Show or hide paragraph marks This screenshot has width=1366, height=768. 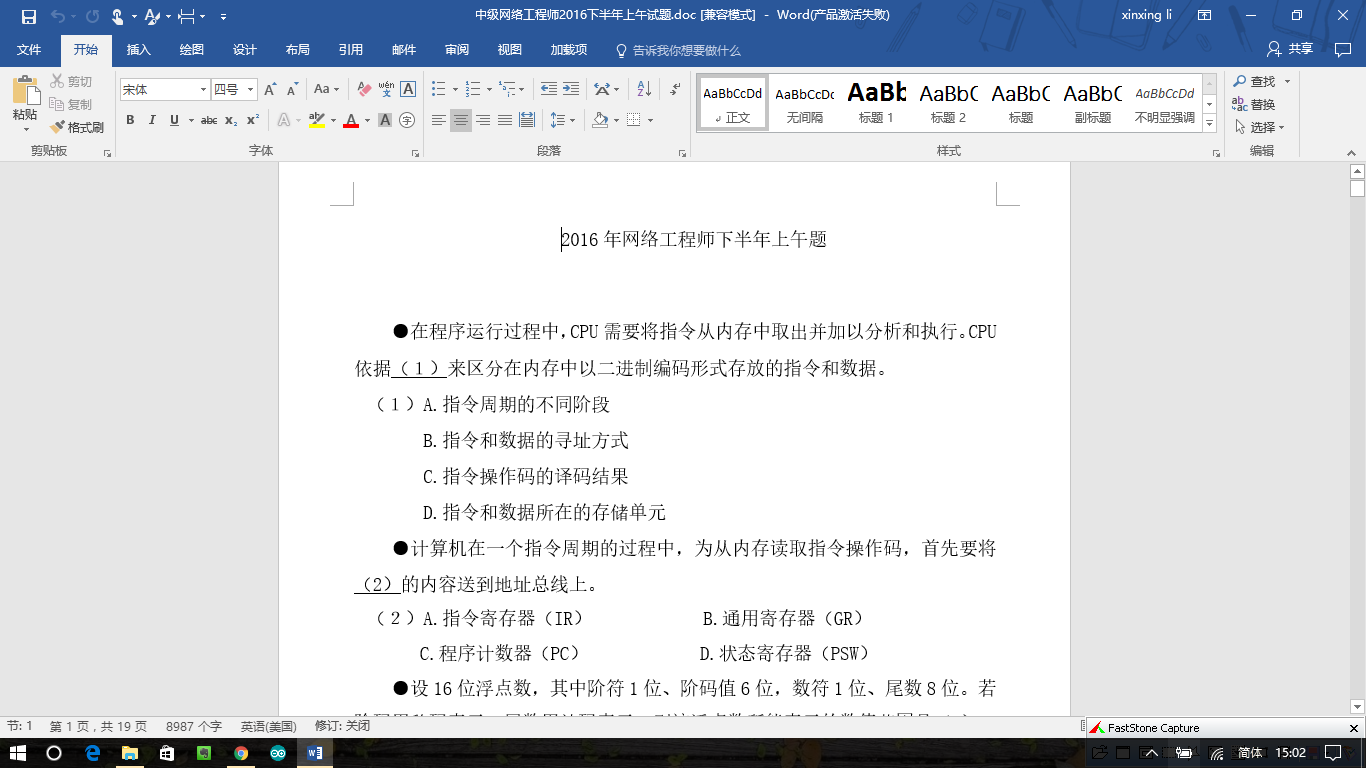coord(675,90)
